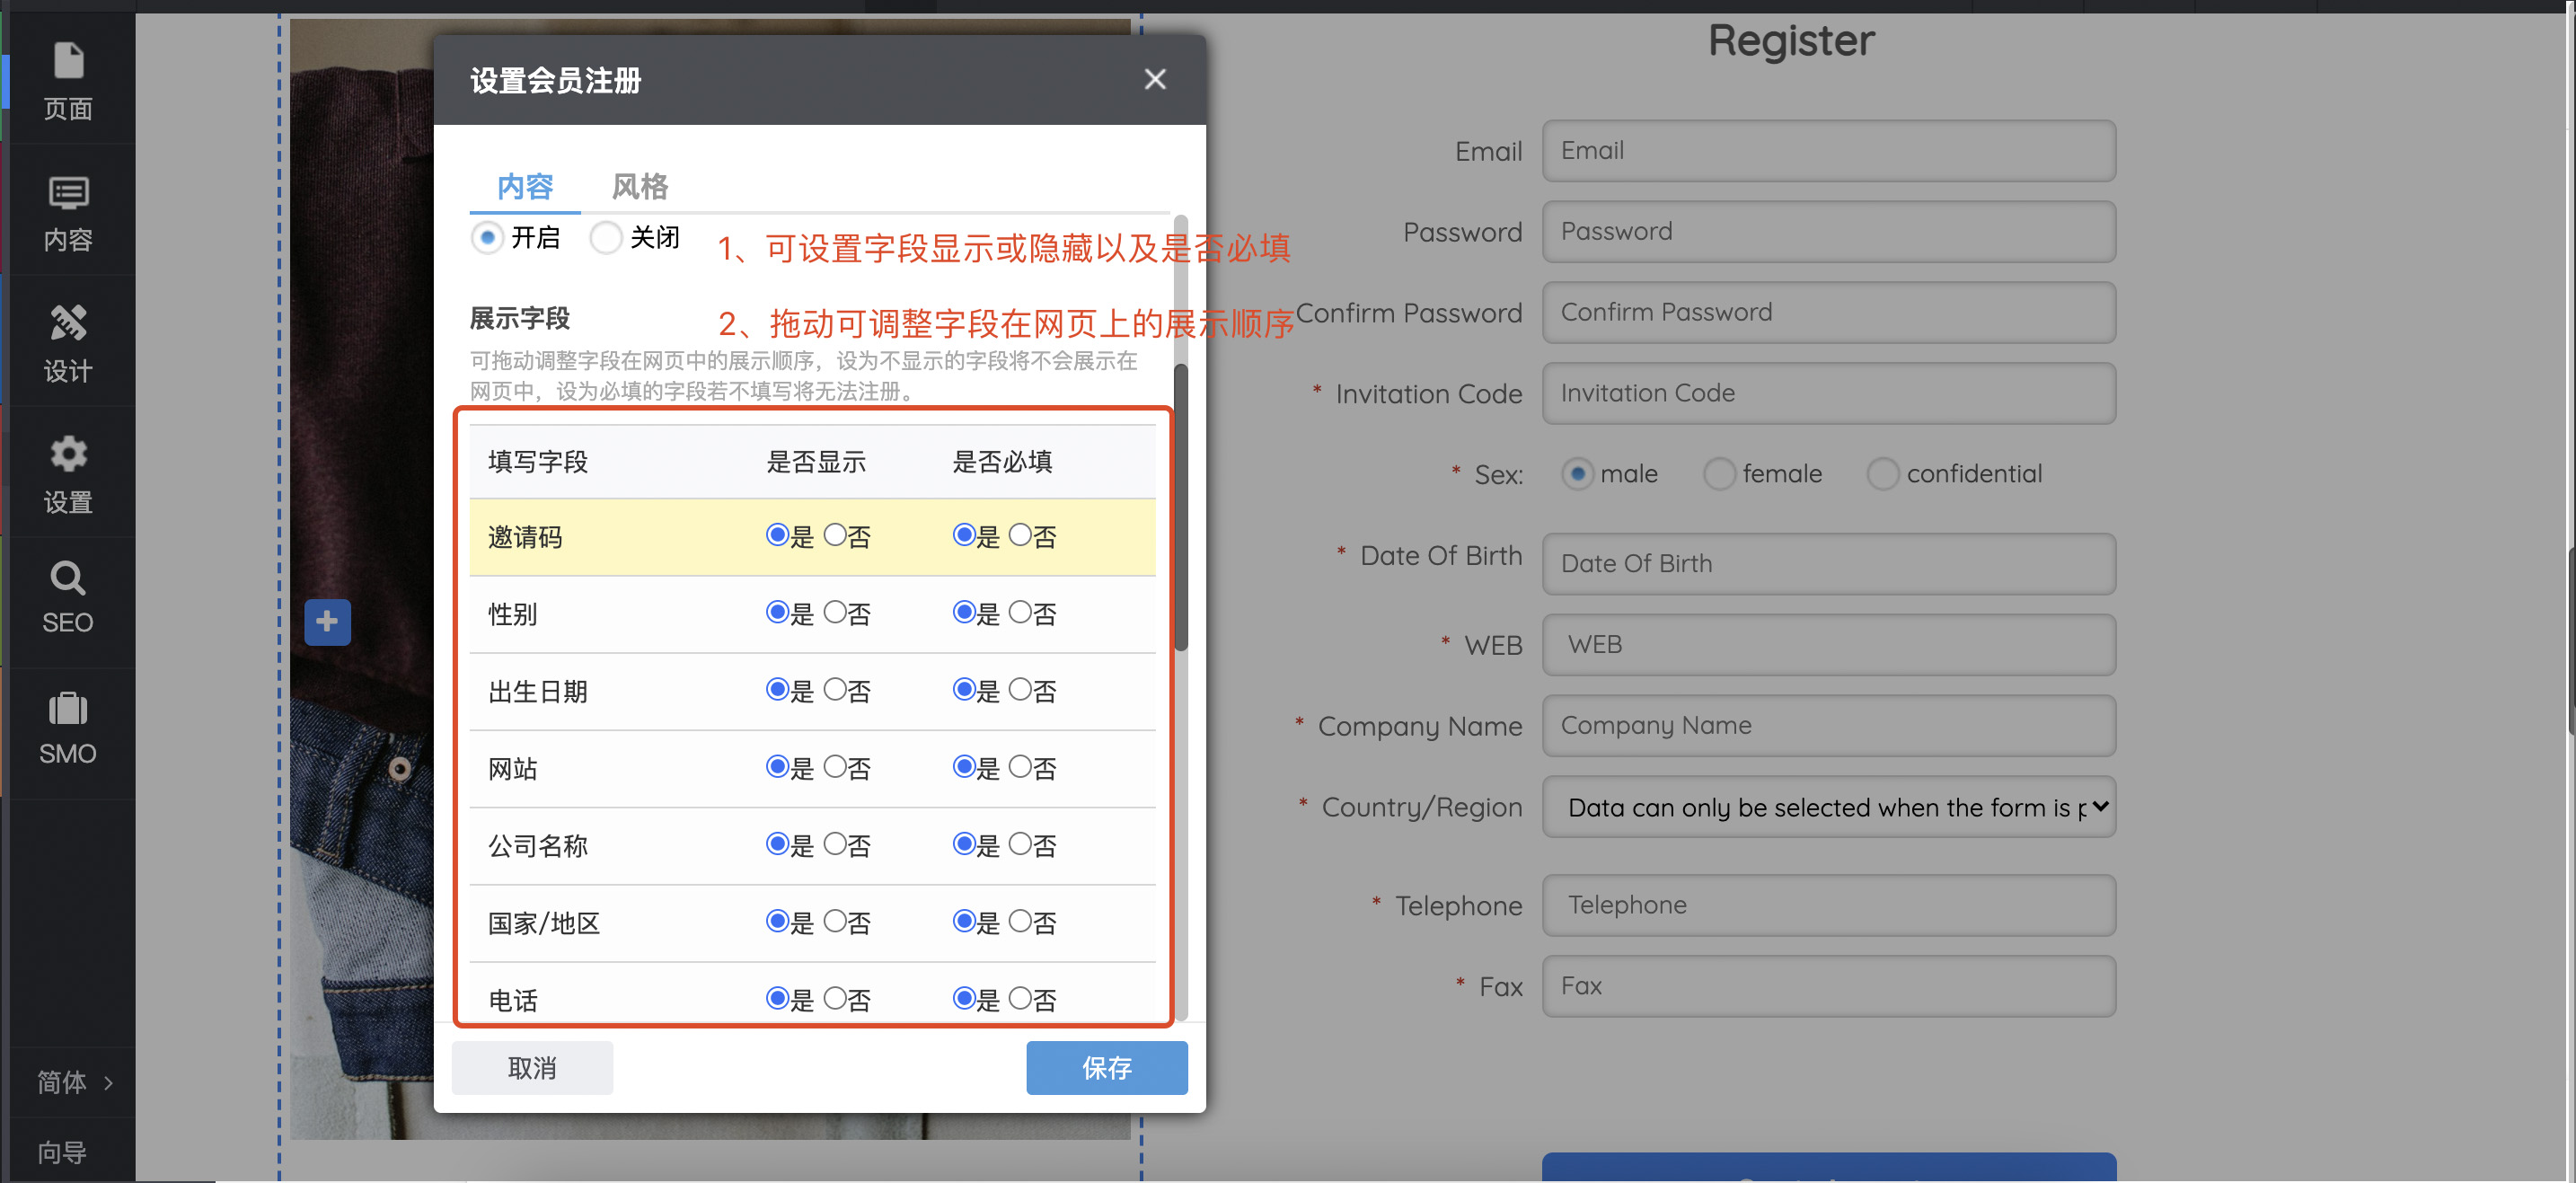Switch to the 内容 tab in dialog
This screenshot has height=1183, width=2576.
[x=525, y=187]
